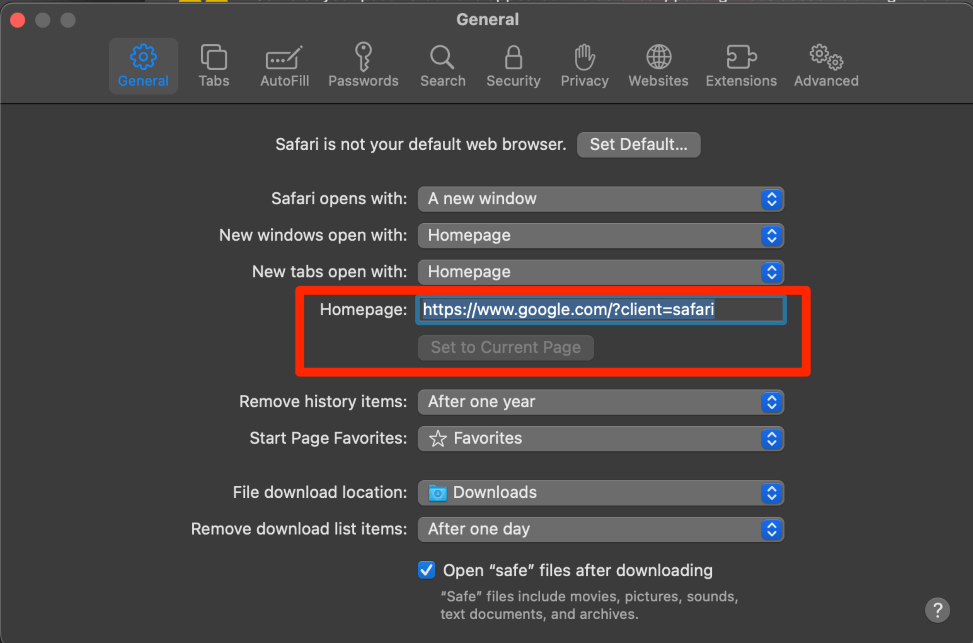973x643 pixels.
Task: Open AutoFill preferences
Action: coord(284,66)
